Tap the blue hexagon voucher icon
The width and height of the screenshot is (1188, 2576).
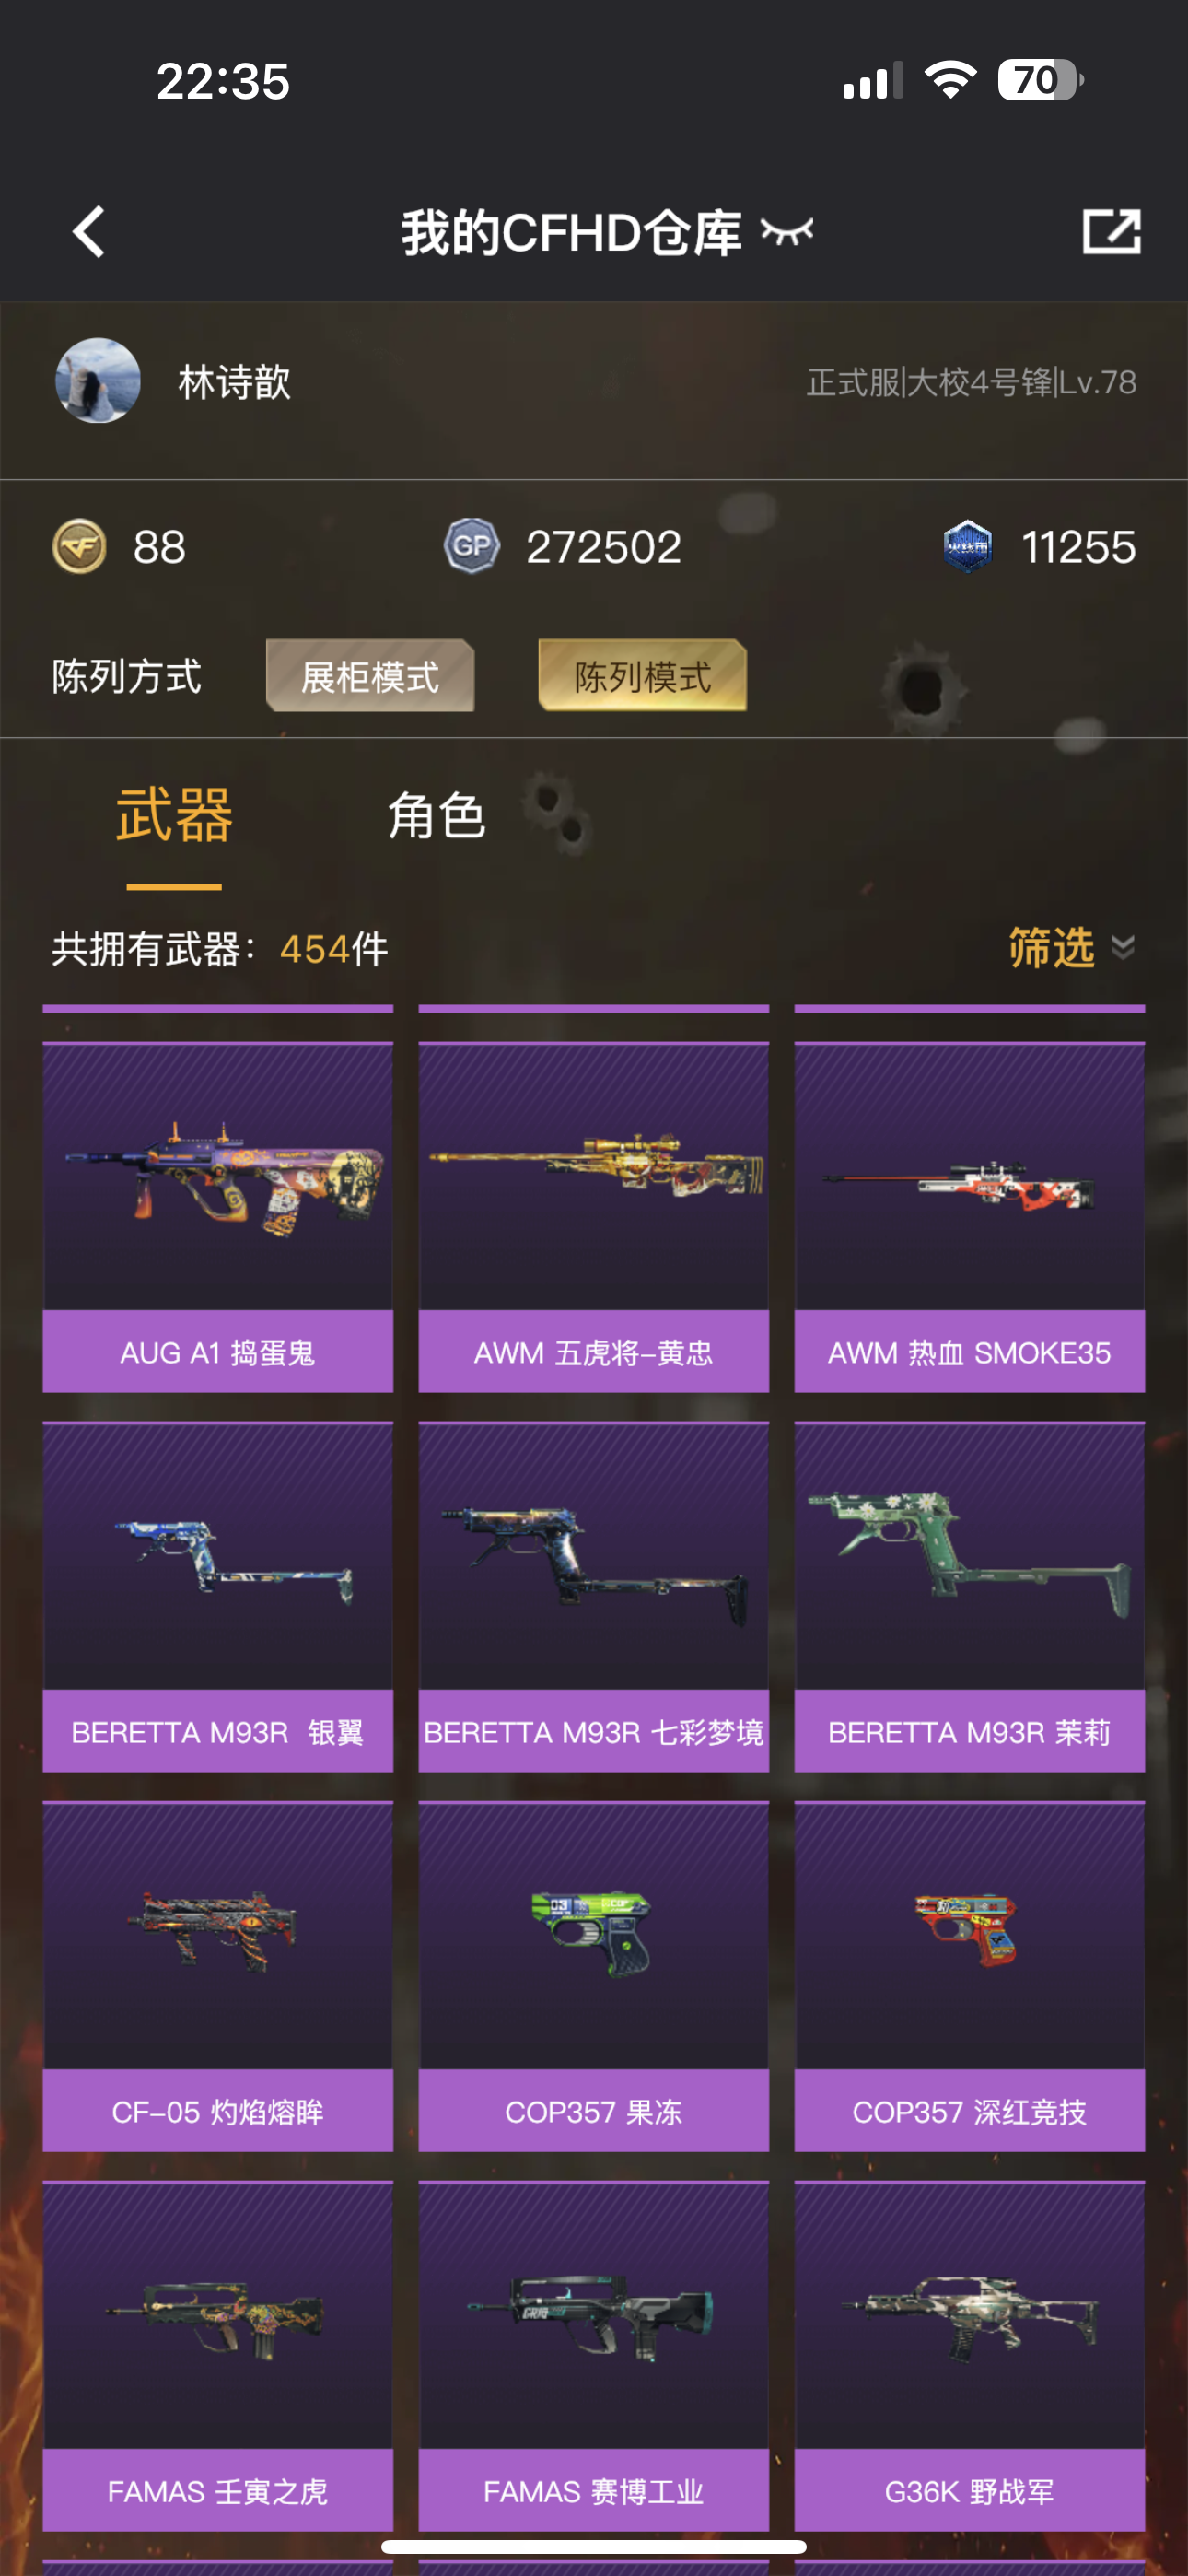pyautogui.click(x=967, y=546)
